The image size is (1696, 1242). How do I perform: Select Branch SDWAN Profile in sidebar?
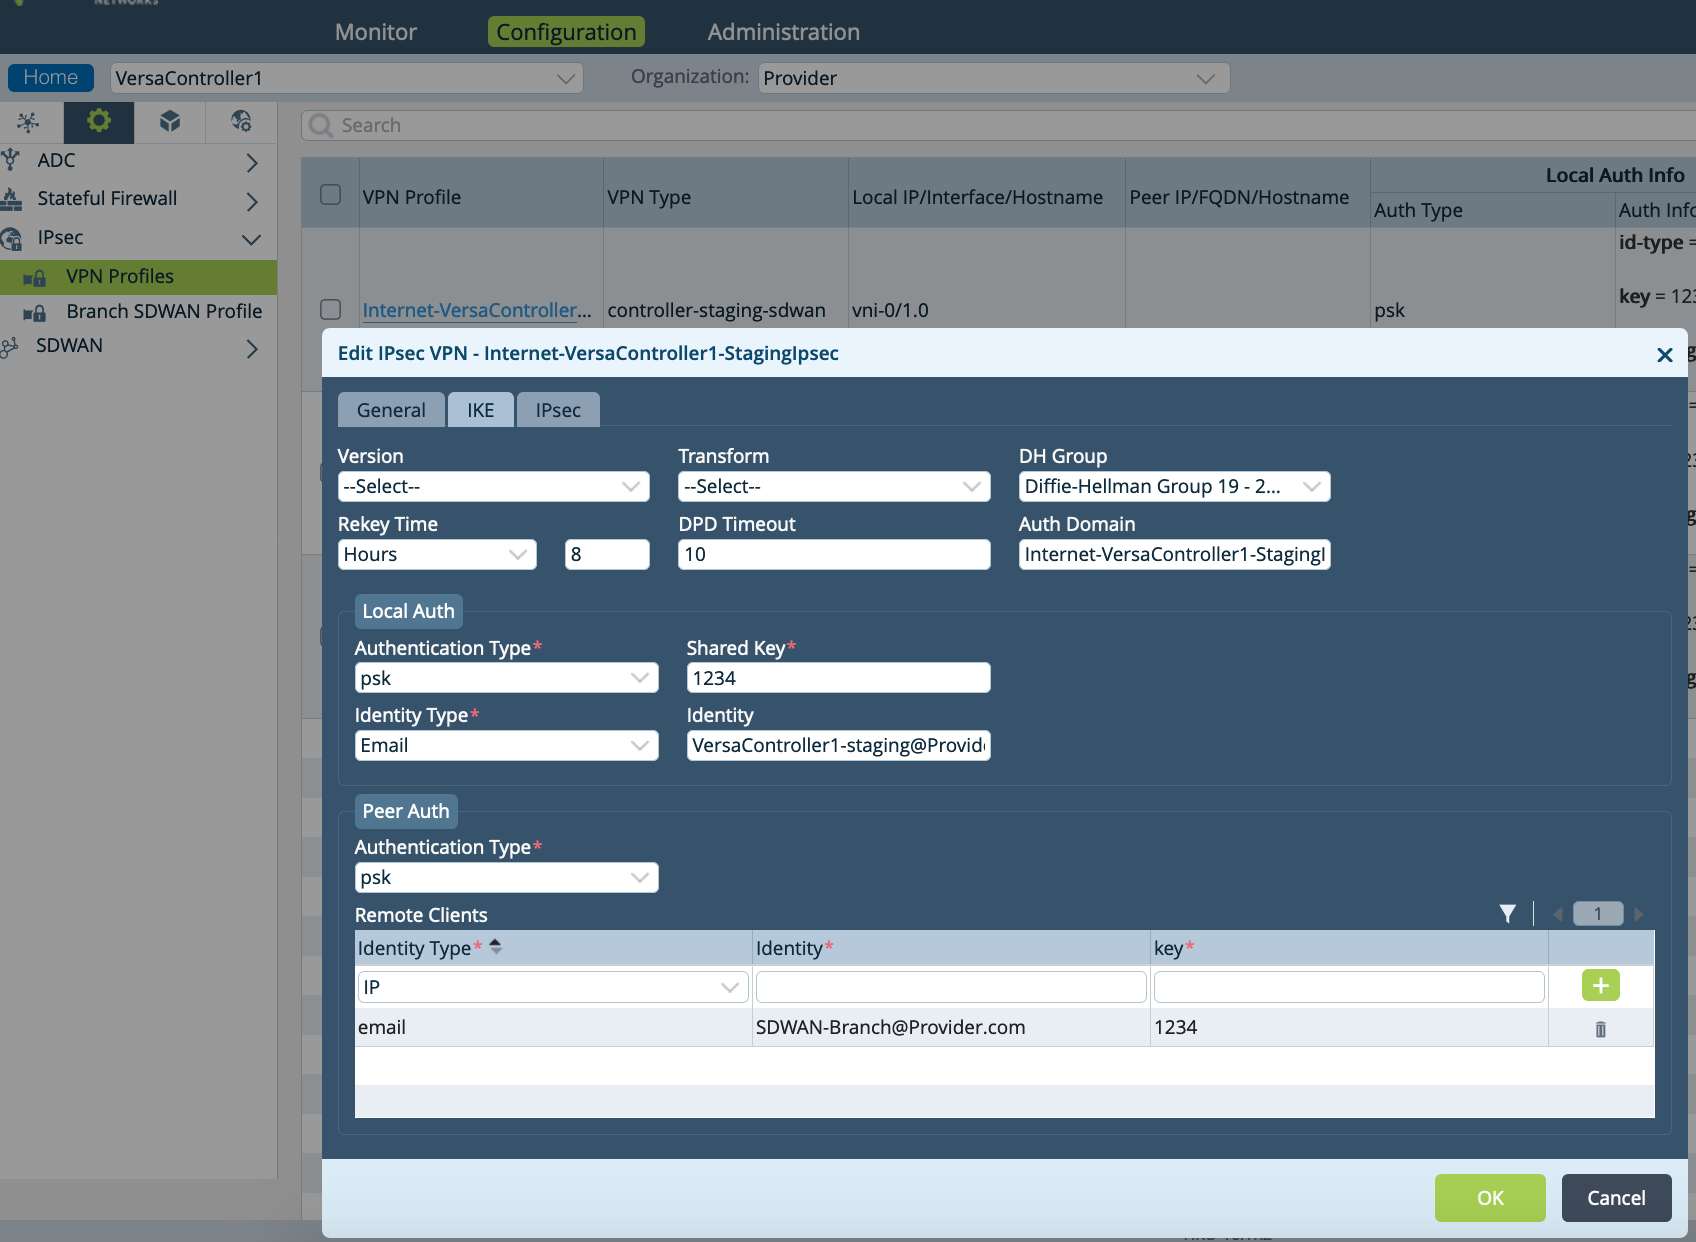pyautogui.click(x=138, y=312)
